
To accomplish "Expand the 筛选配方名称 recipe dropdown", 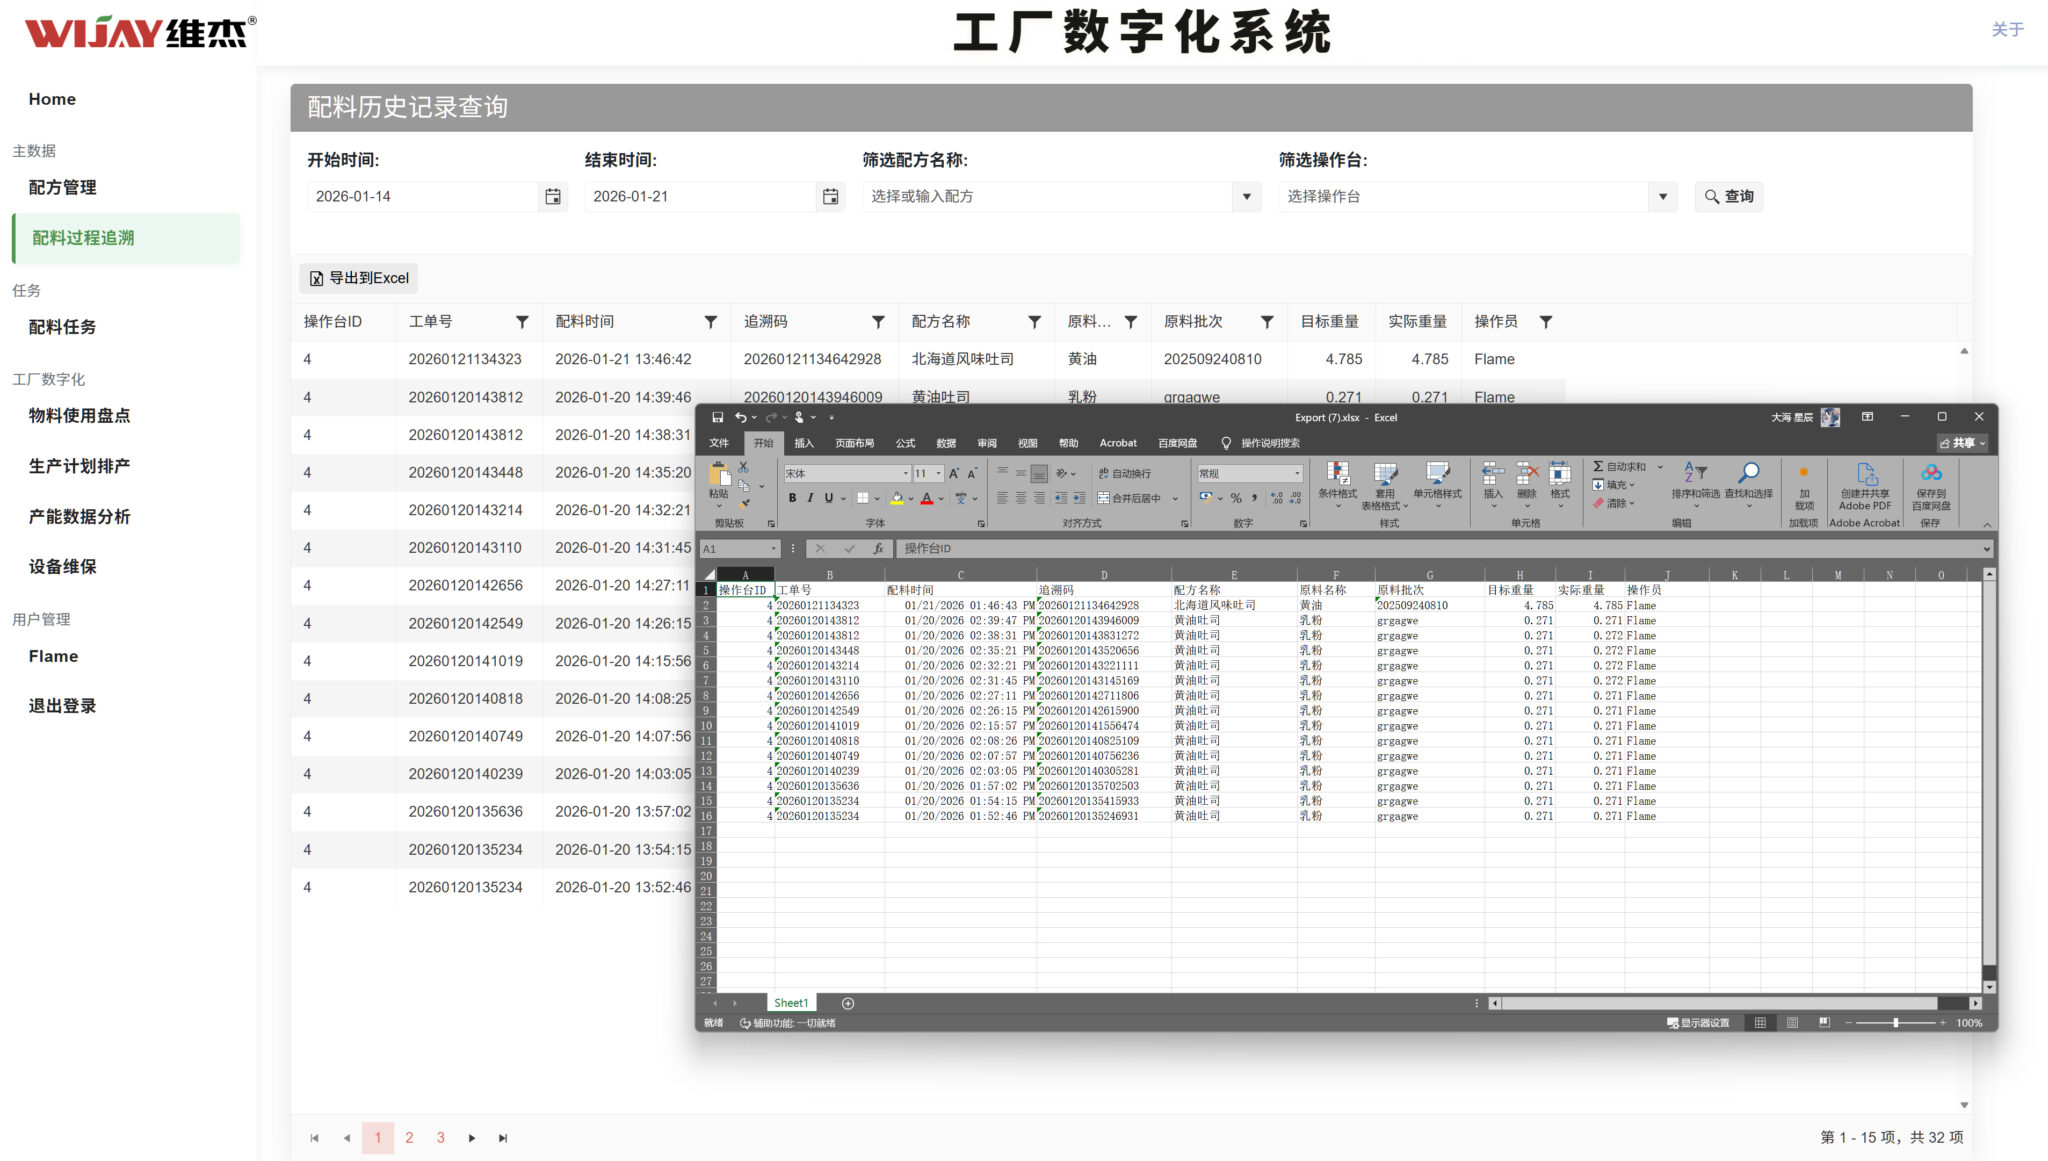I will click(x=1246, y=197).
